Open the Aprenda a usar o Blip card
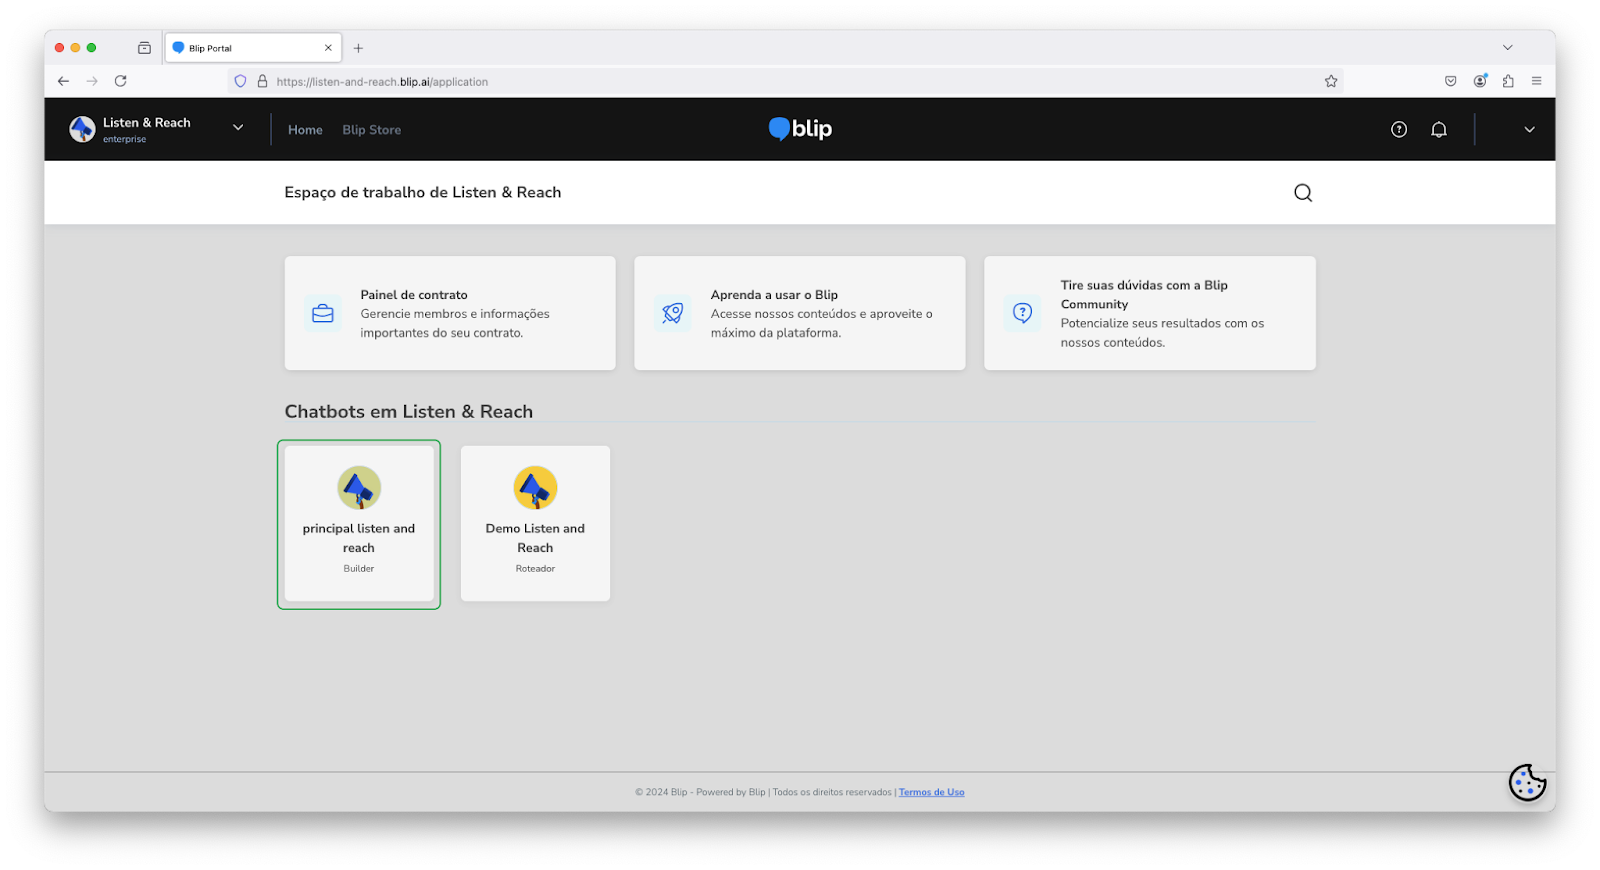This screenshot has height=870, width=1600. [x=800, y=313]
